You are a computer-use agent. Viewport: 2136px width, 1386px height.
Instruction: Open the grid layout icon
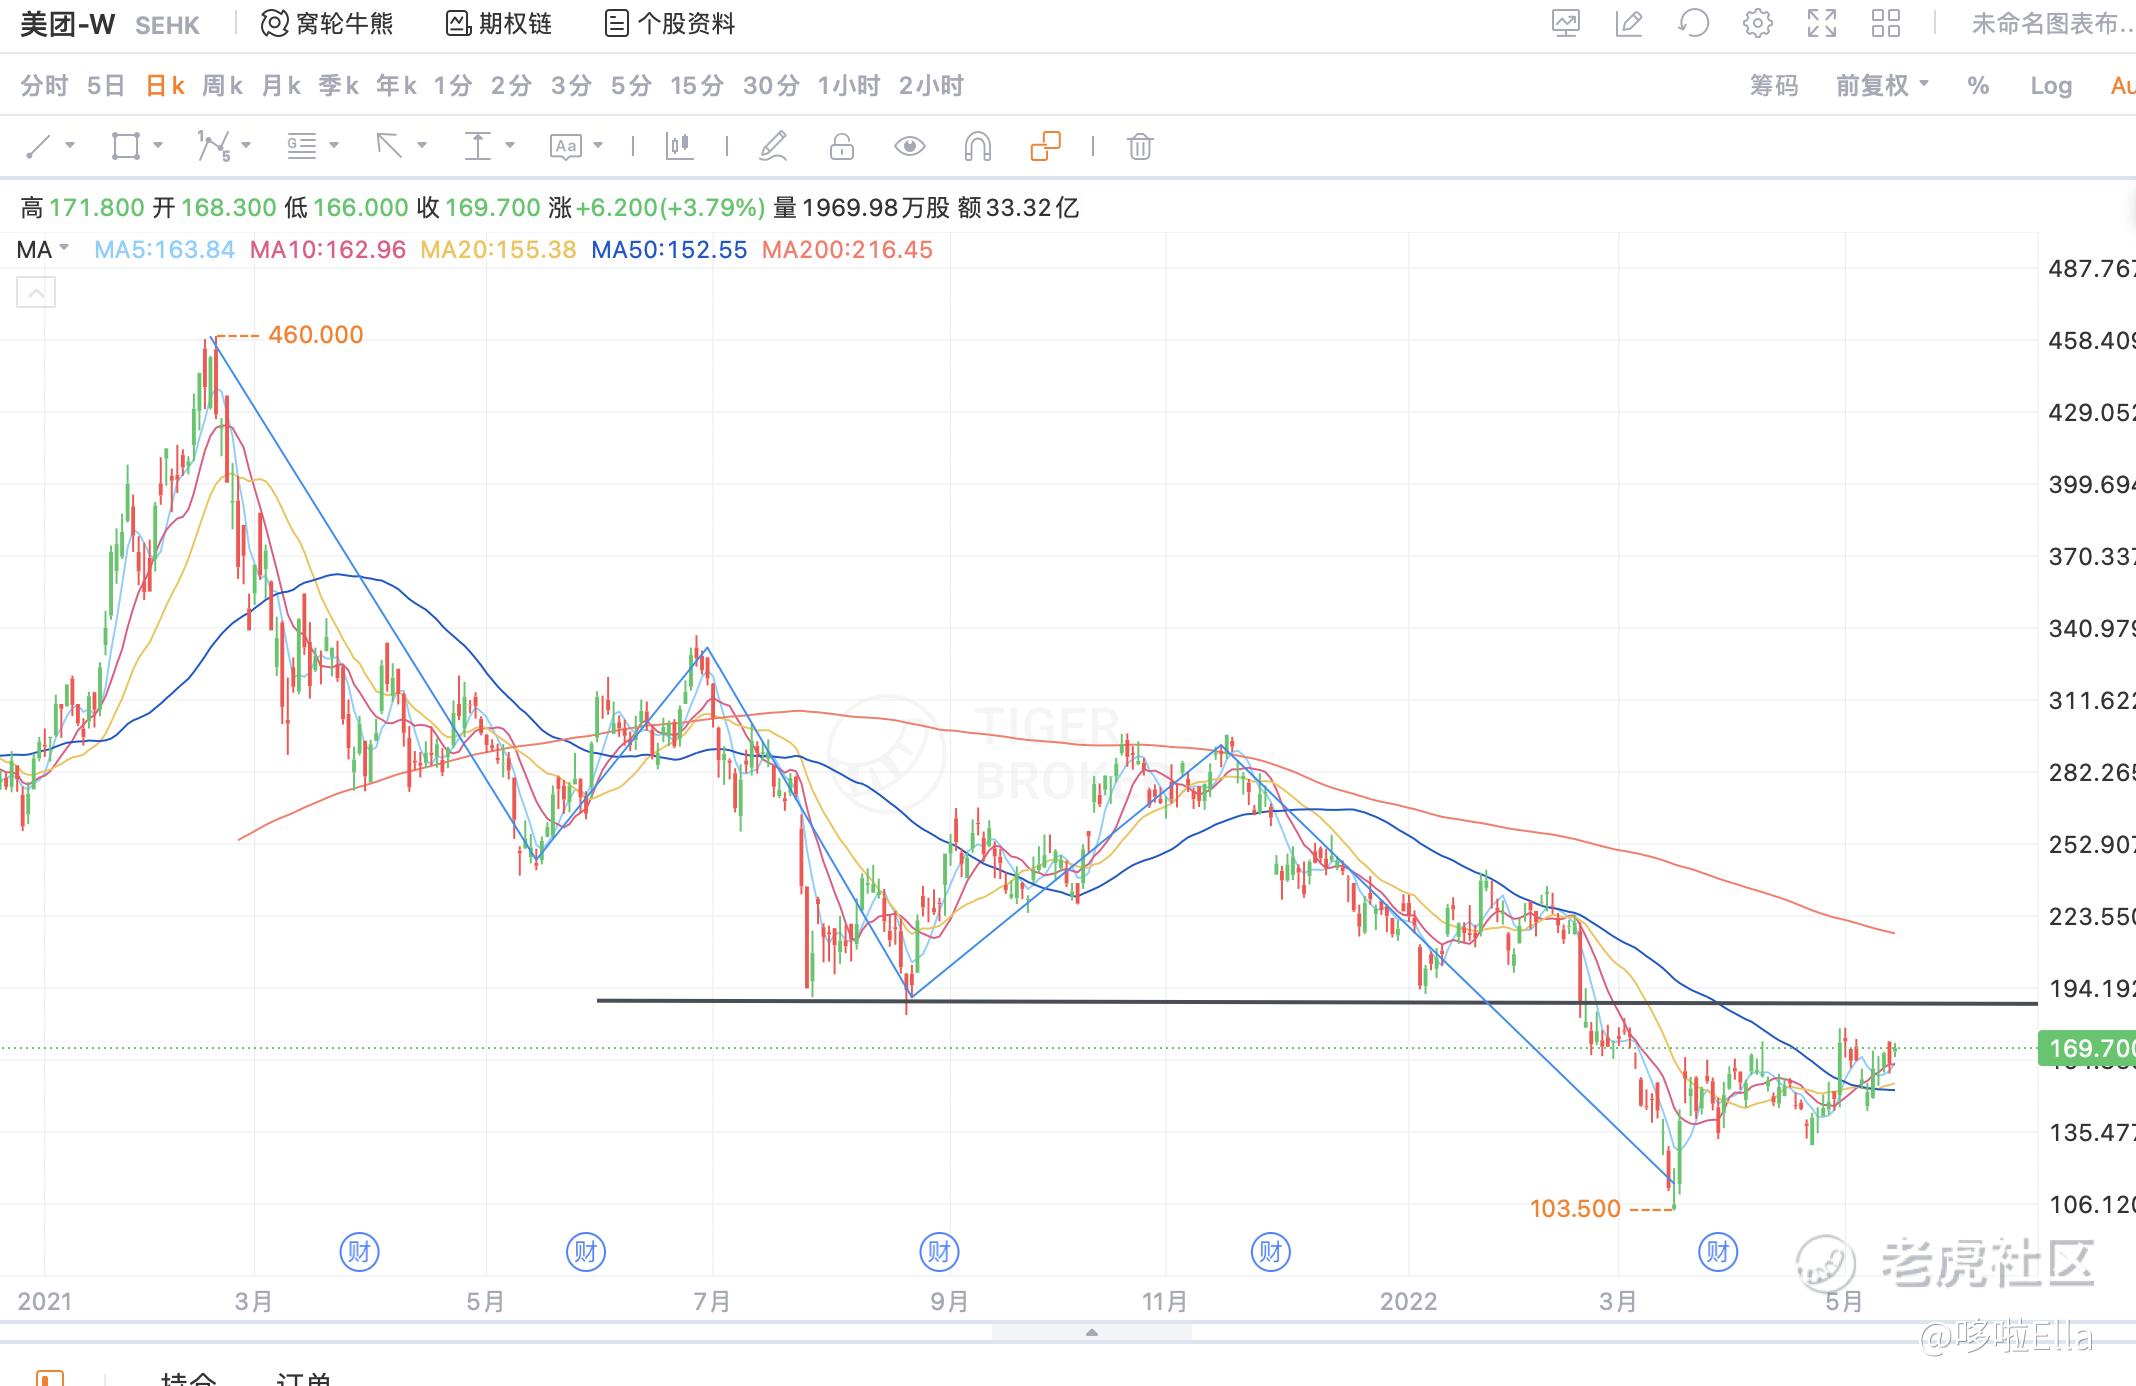pos(1886,23)
